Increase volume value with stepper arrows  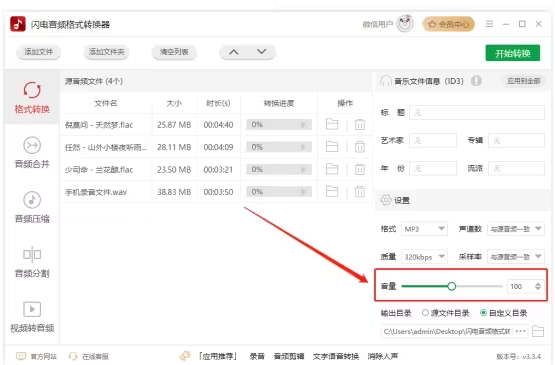[538, 284]
